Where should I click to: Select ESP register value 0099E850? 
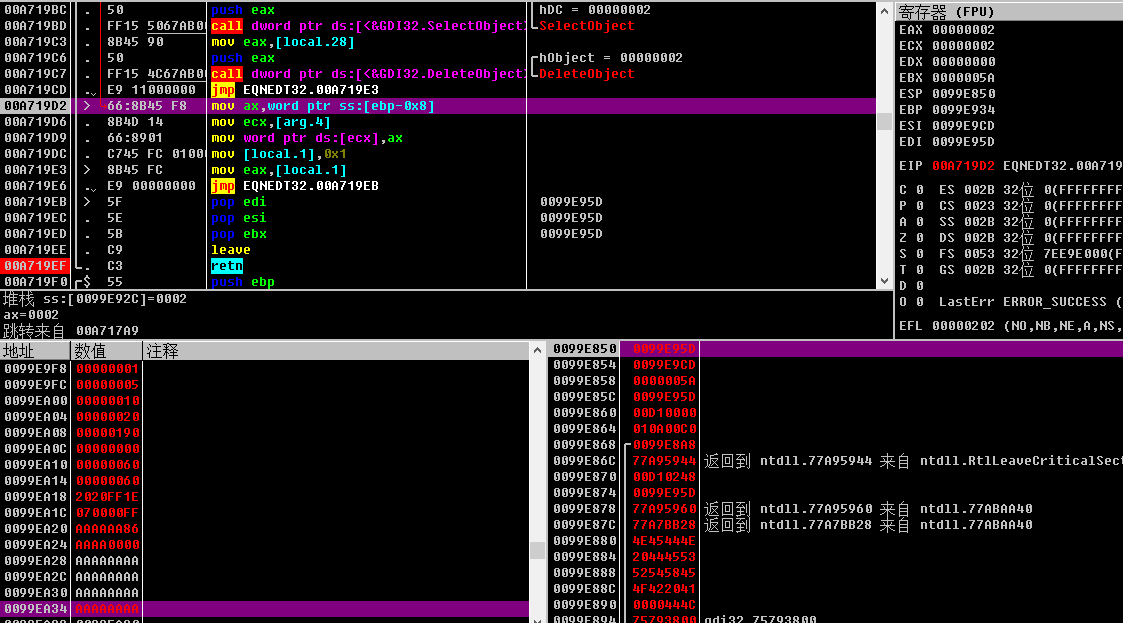pyautogui.click(x=963, y=94)
